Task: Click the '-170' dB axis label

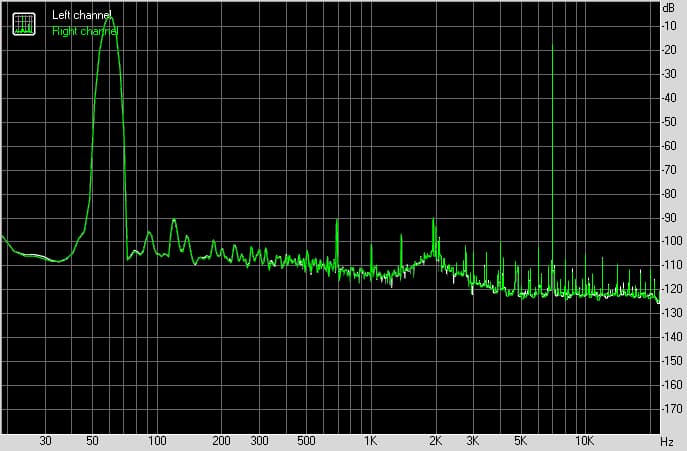Action: [671, 409]
